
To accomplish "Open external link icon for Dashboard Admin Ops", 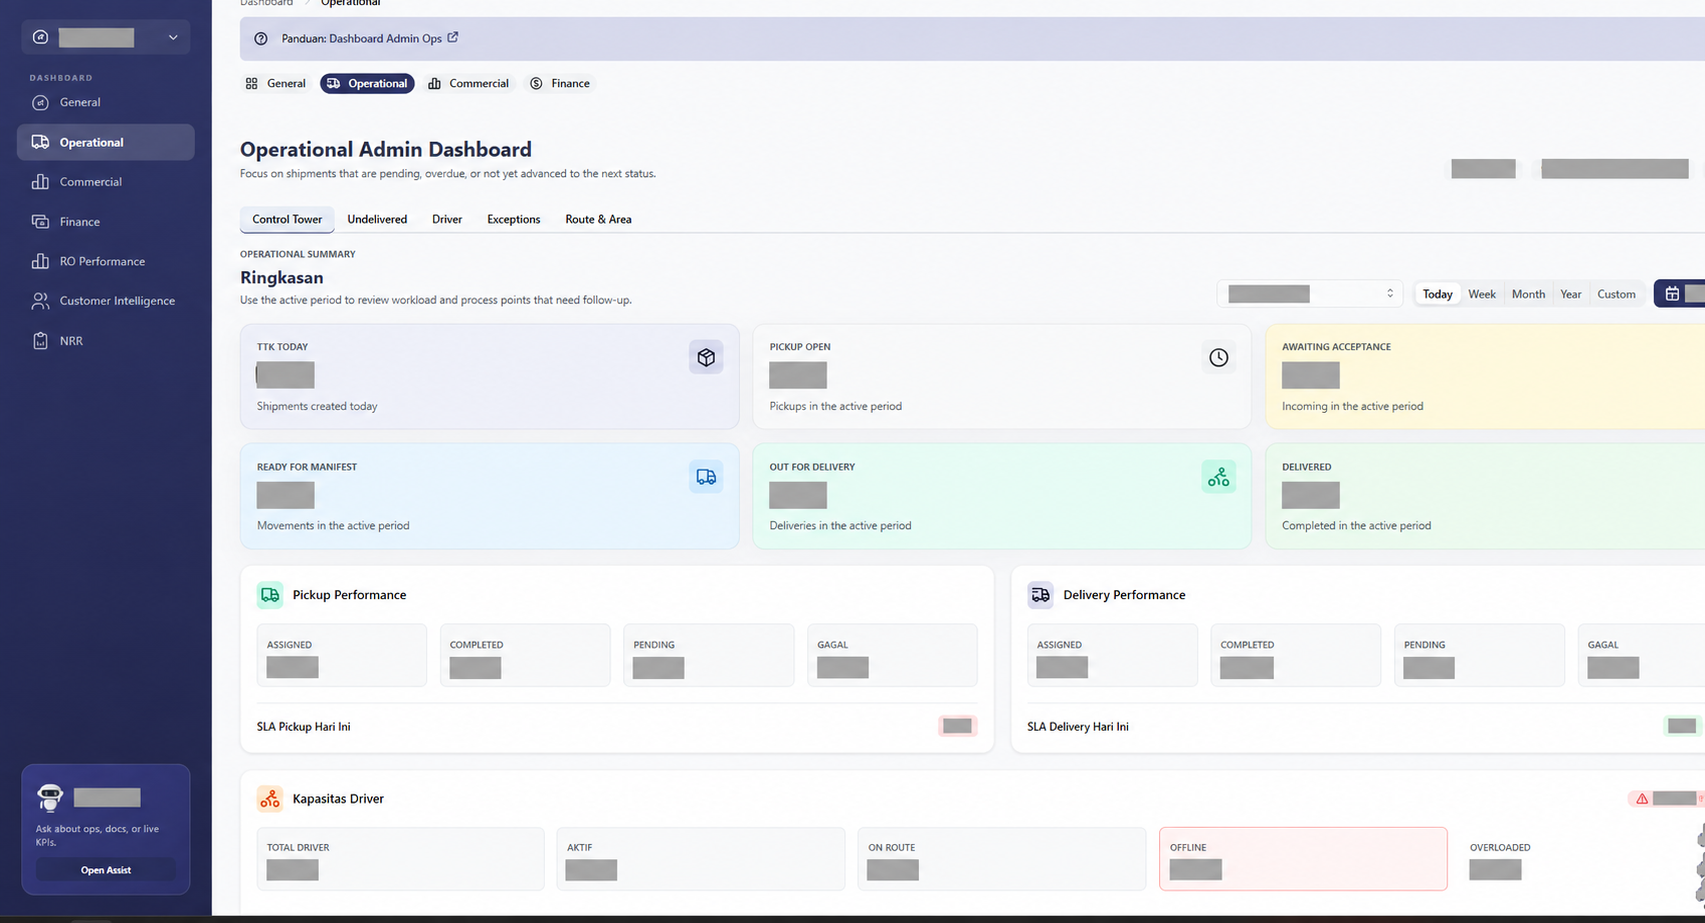I will (x=453, y=37).
